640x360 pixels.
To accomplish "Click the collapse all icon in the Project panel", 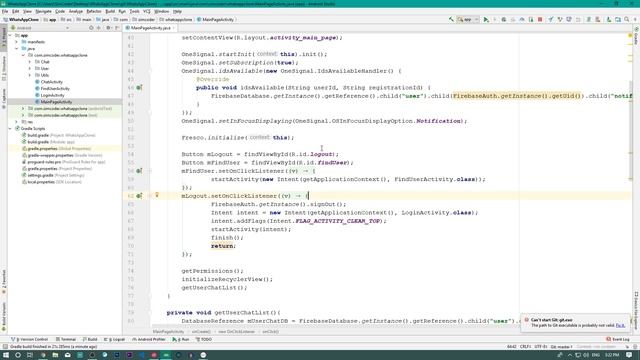I will (x=99, y=28).
